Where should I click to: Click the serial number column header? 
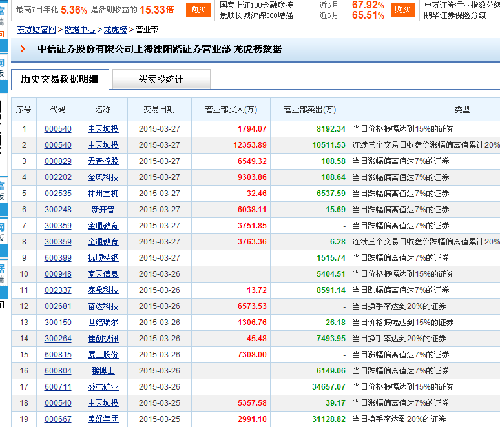24,109
